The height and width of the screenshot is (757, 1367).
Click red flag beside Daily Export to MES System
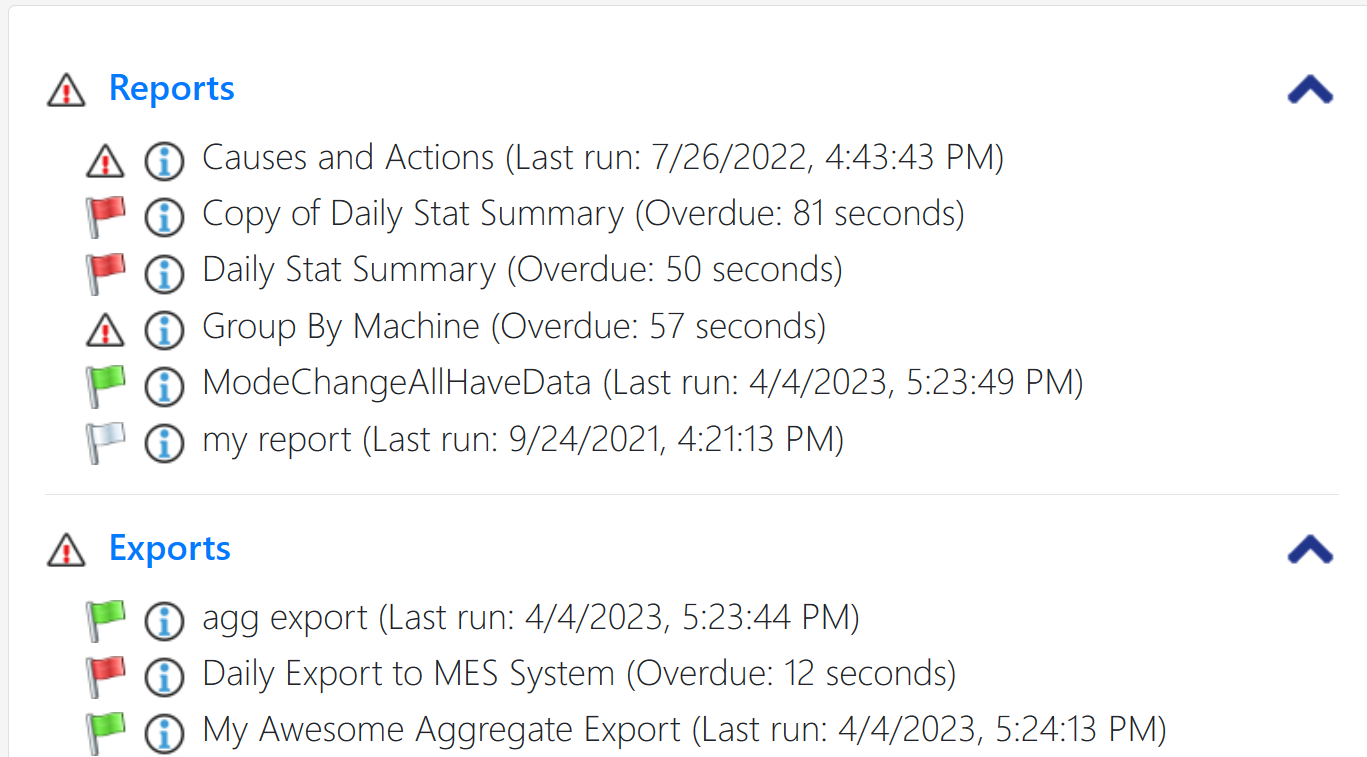[x=105, y=676]
